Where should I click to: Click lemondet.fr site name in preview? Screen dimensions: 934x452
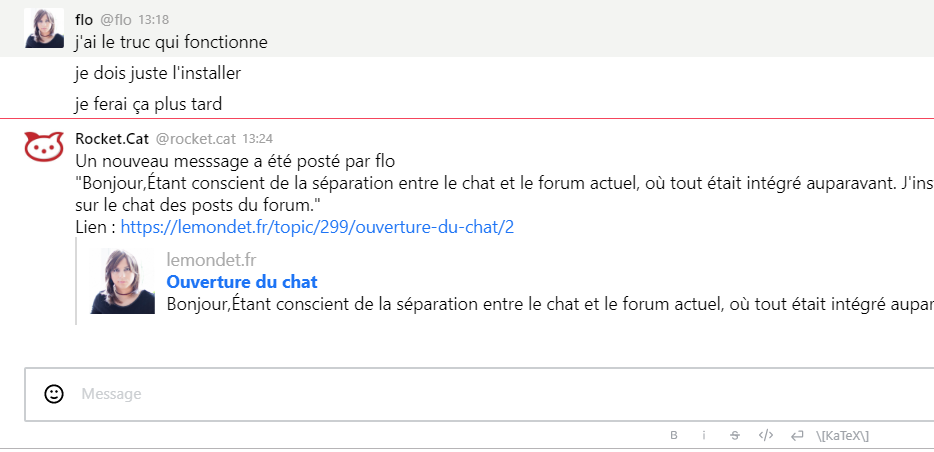pos(211,260)
